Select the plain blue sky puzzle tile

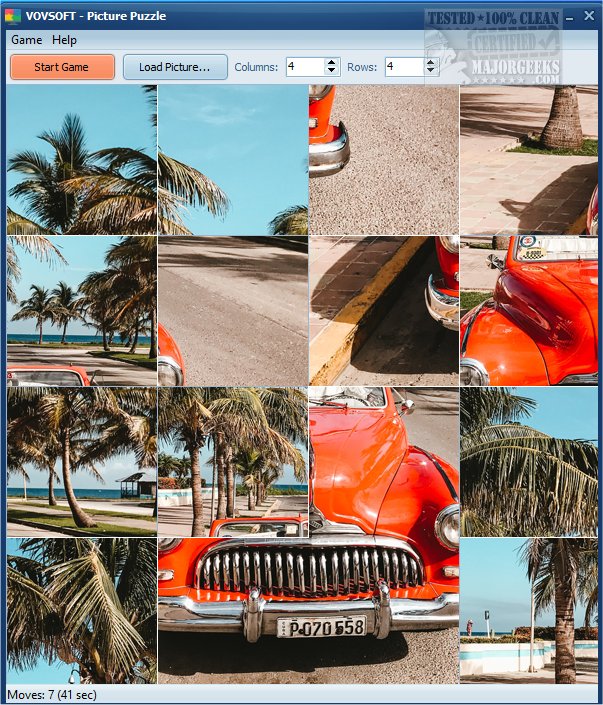(x=233, y=160)
